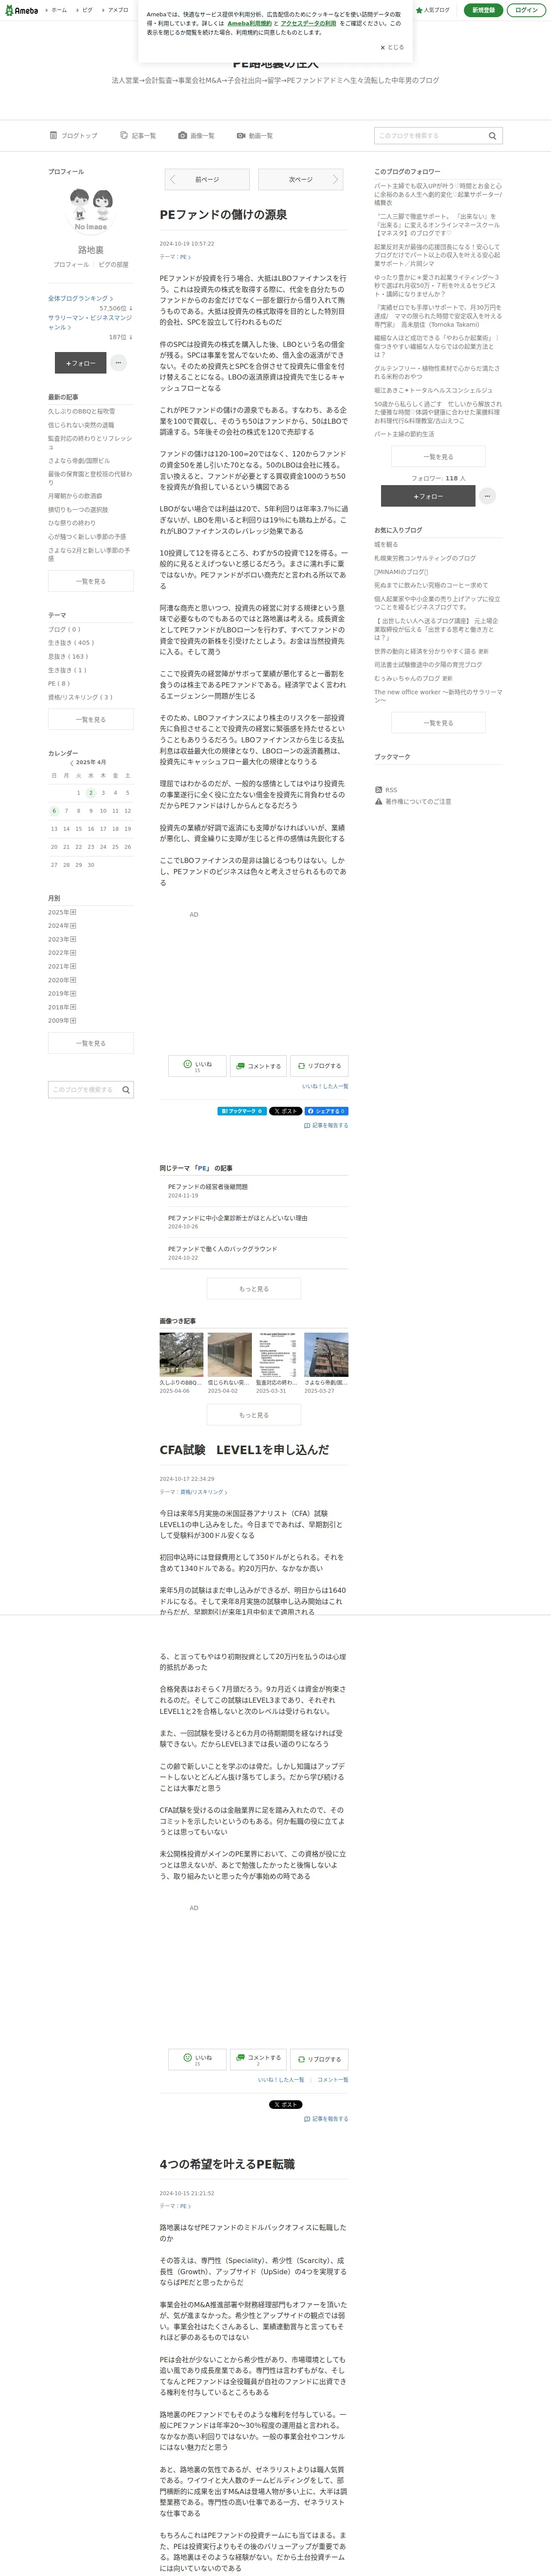Click X ポスト button below CFA article
The height and width of the screenshot is (2576, 551).
coord(285,2104)
